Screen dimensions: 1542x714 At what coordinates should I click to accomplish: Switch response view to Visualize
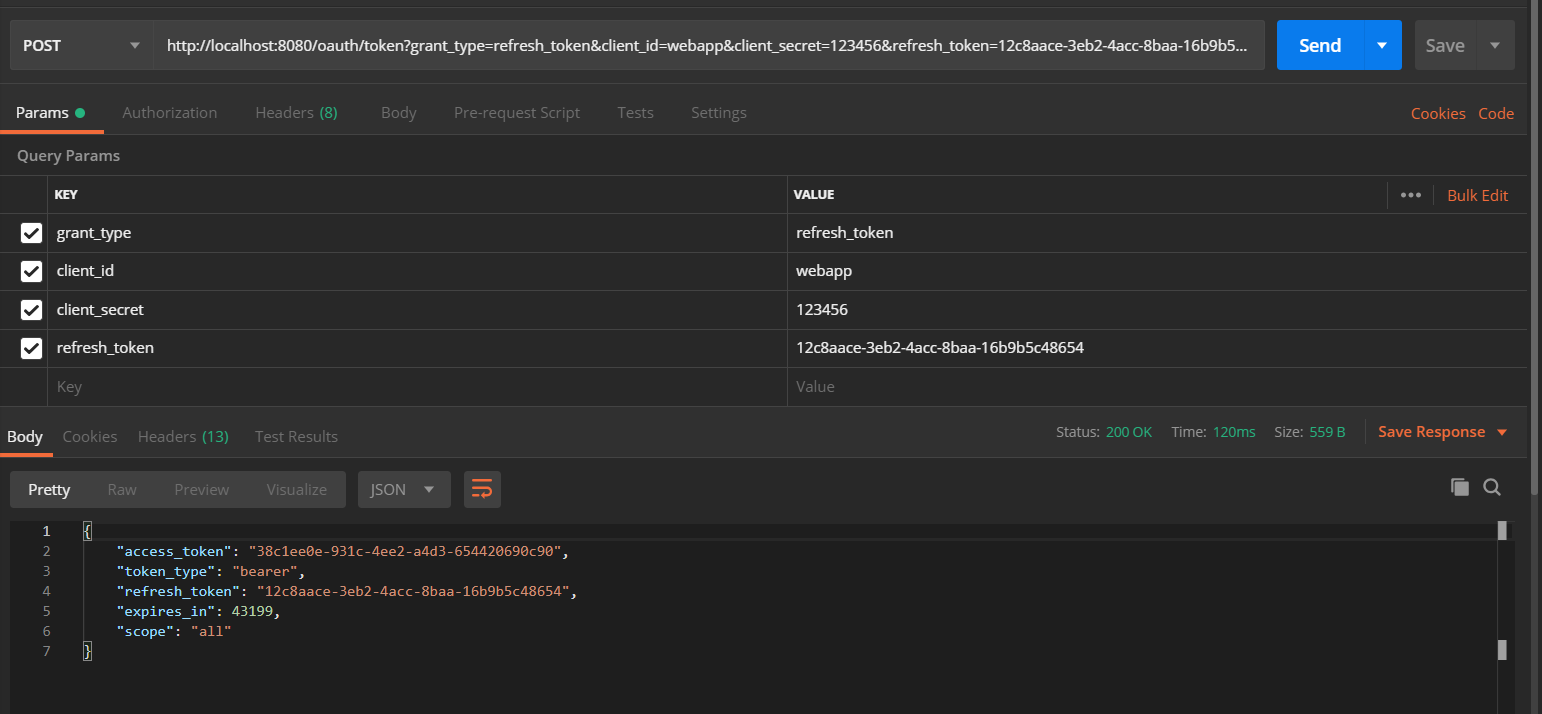pyautogui.click(x=296, y=489)
